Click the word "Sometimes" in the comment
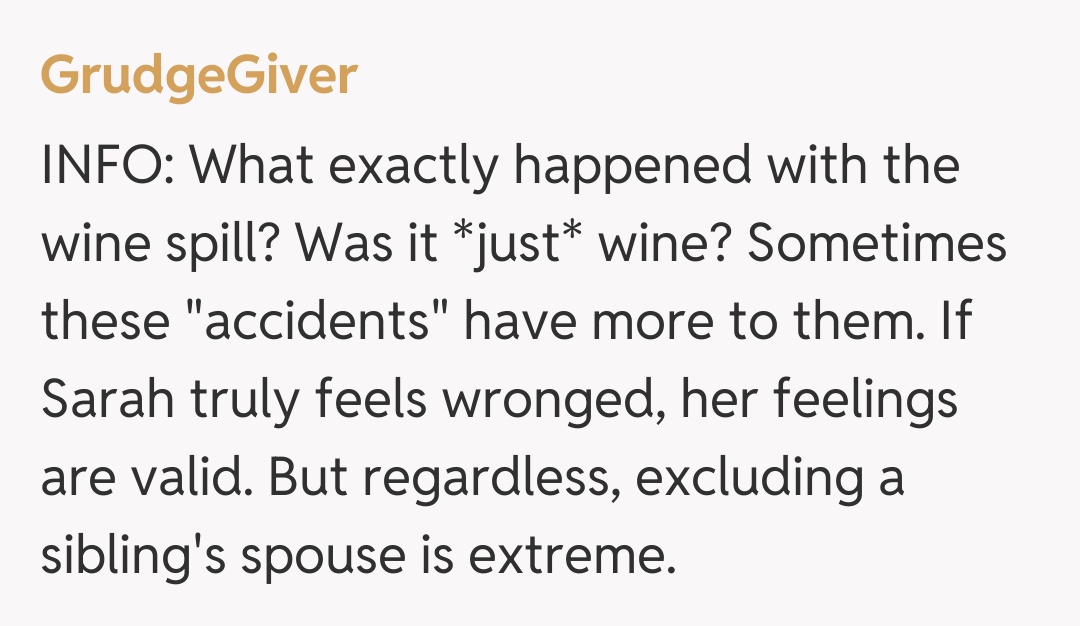Viewport: 1080px width, 626px height. [x=877, y=245]
